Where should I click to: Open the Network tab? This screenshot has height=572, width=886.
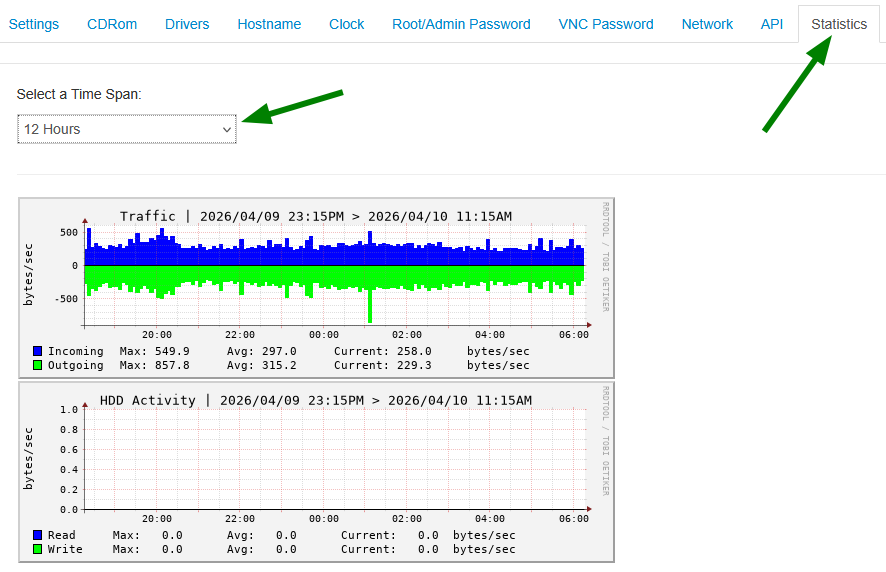(x=707, y=24)
